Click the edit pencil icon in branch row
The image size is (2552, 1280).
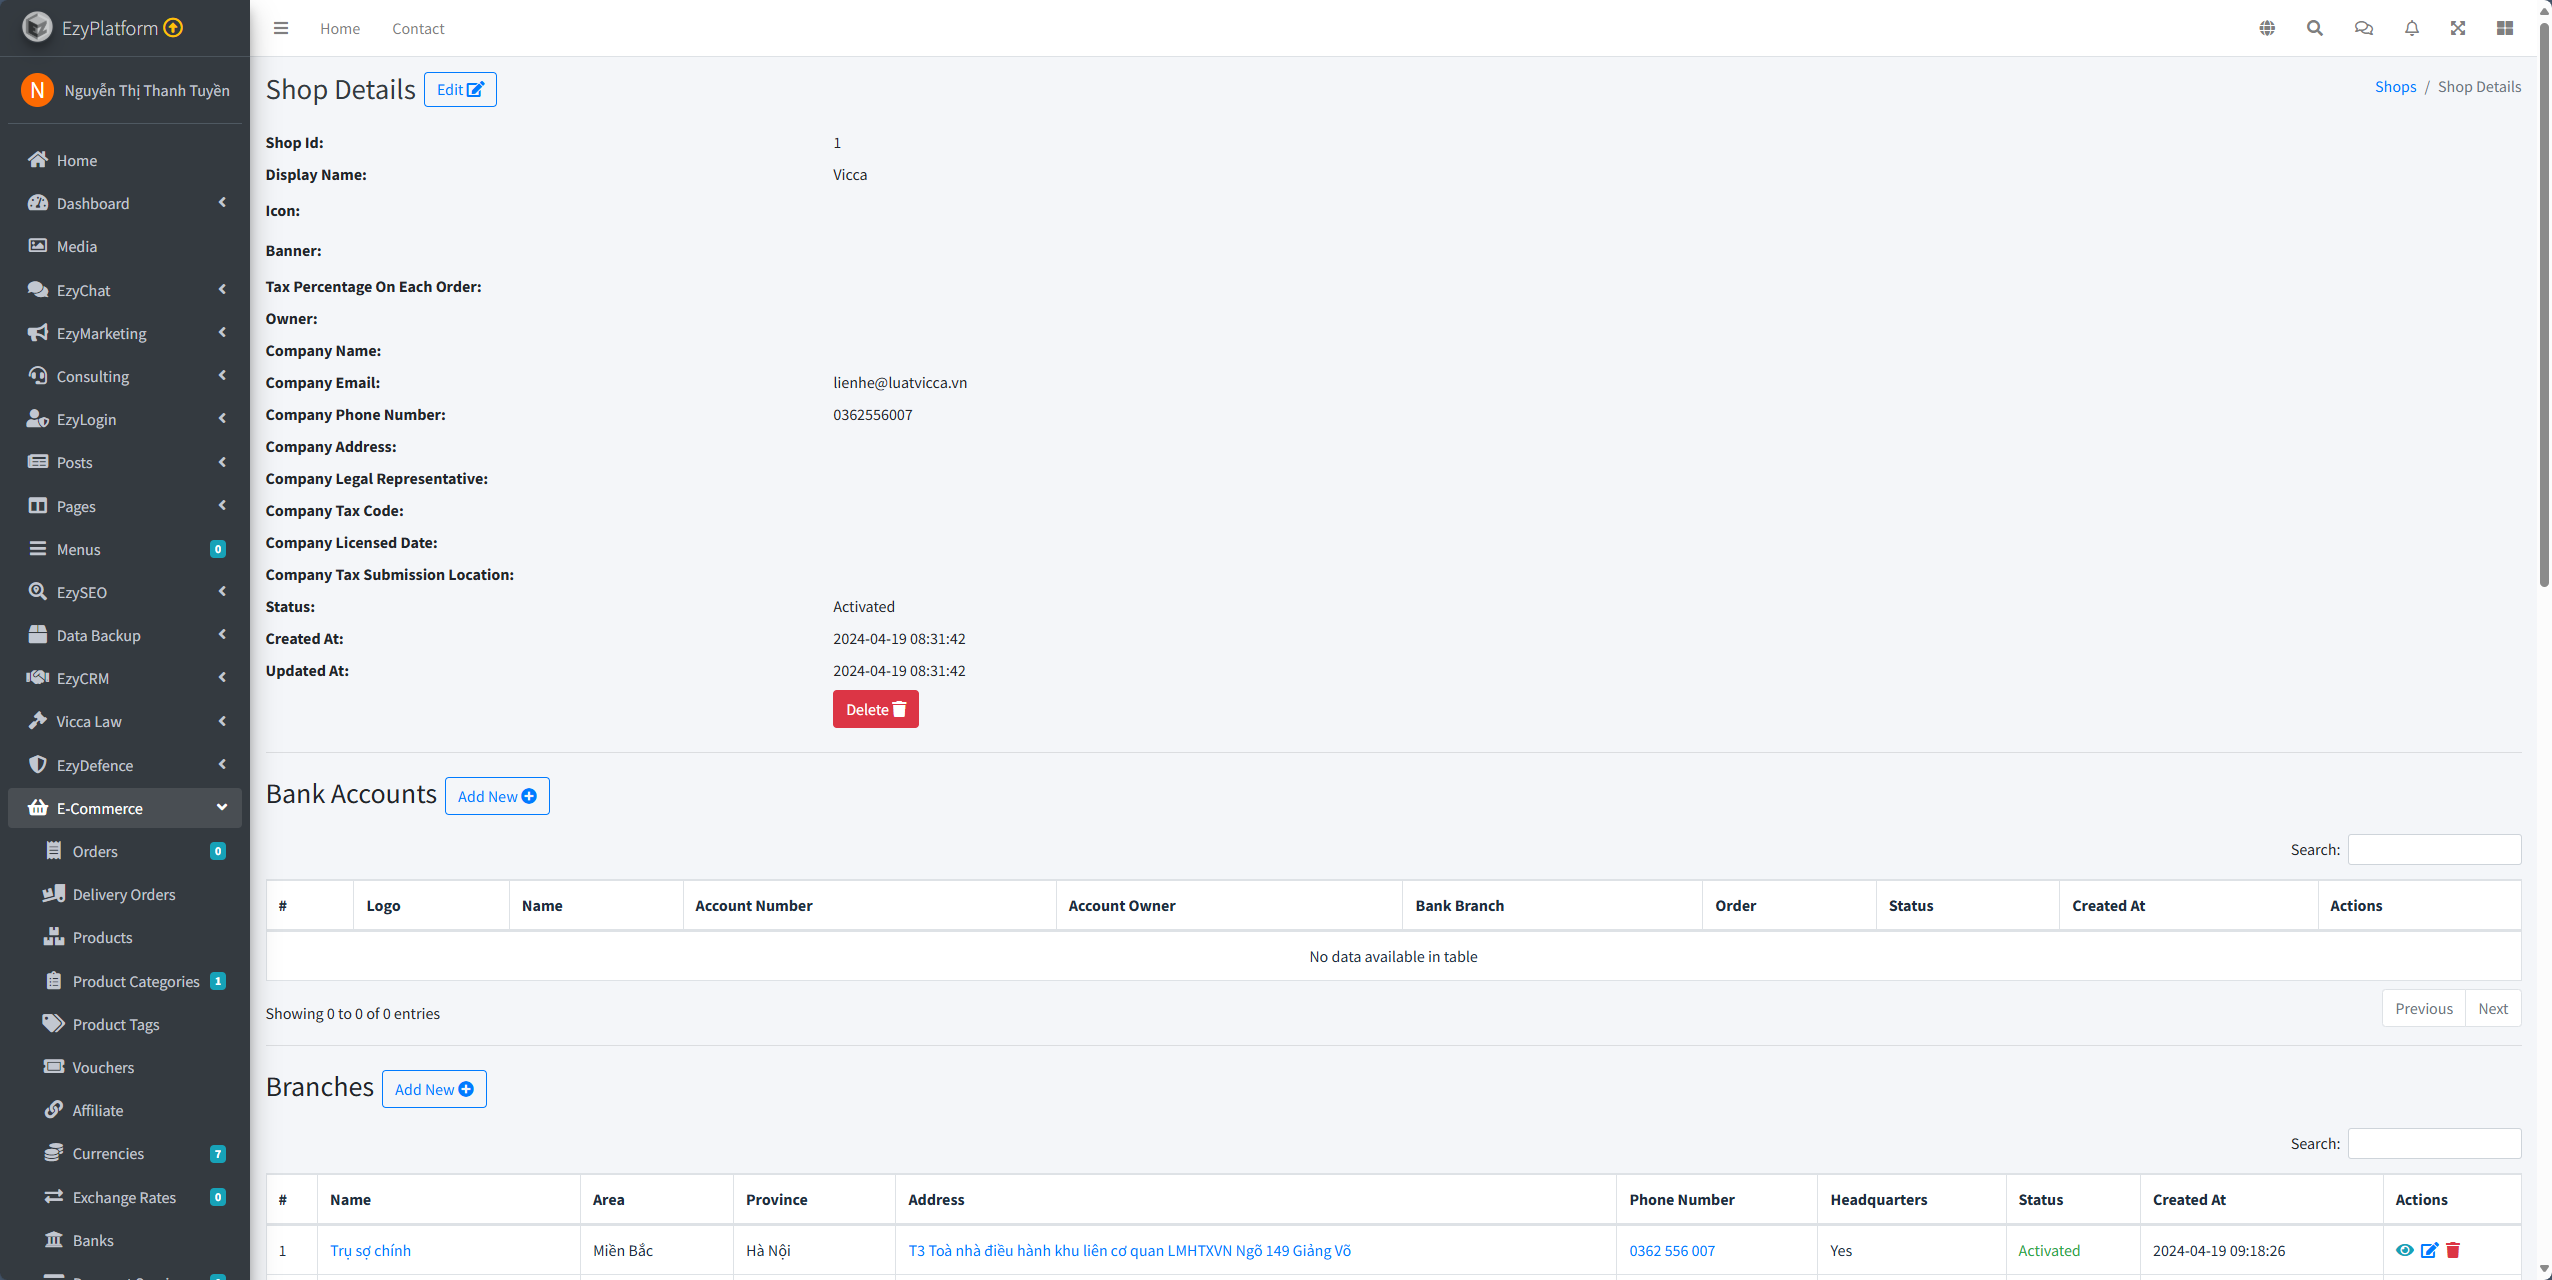click(x=2429, y=1250)
